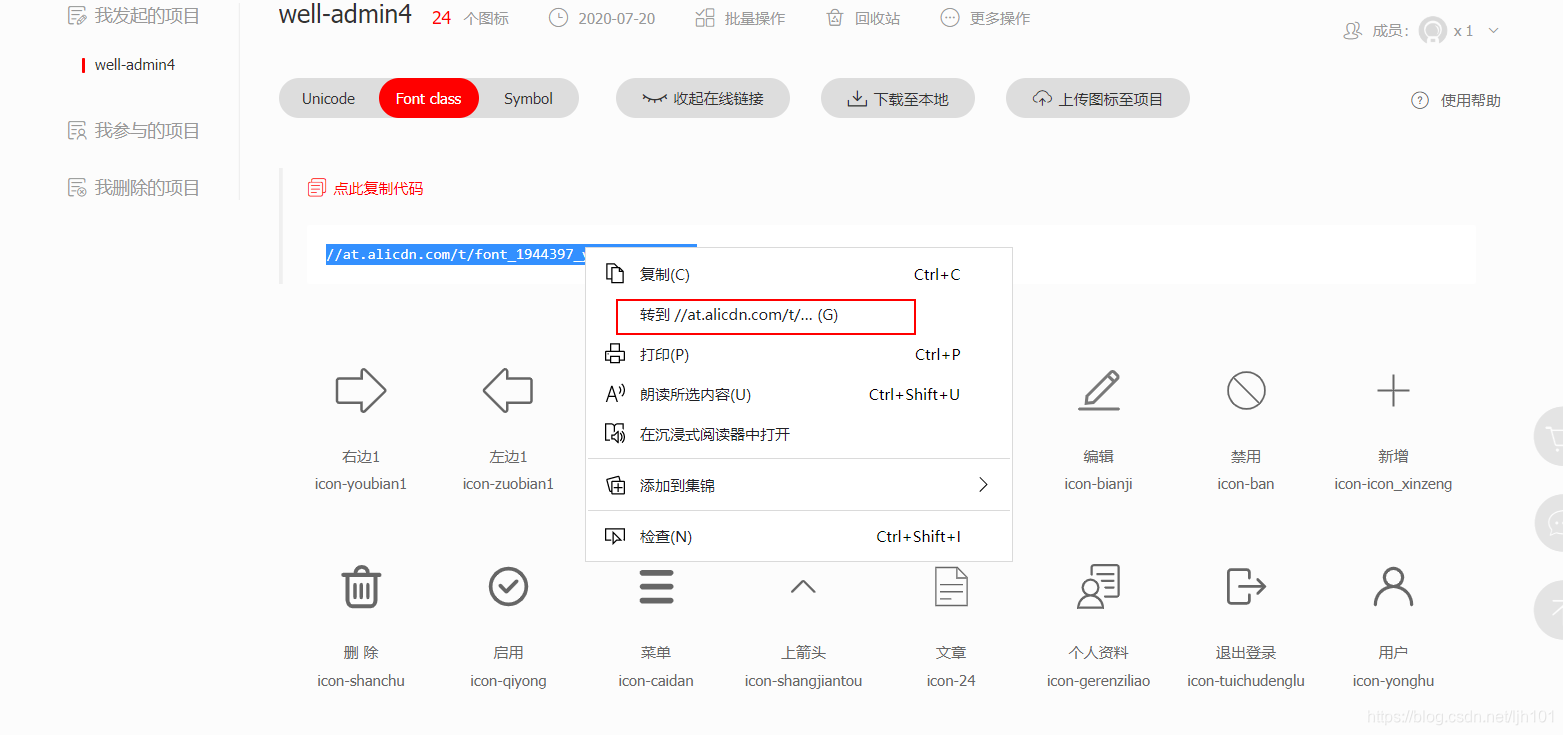Viewport: 1563px width, 735px height.
Task: Select the icon-tuichudenglu logout icon
Action: tap(1245, 586)
